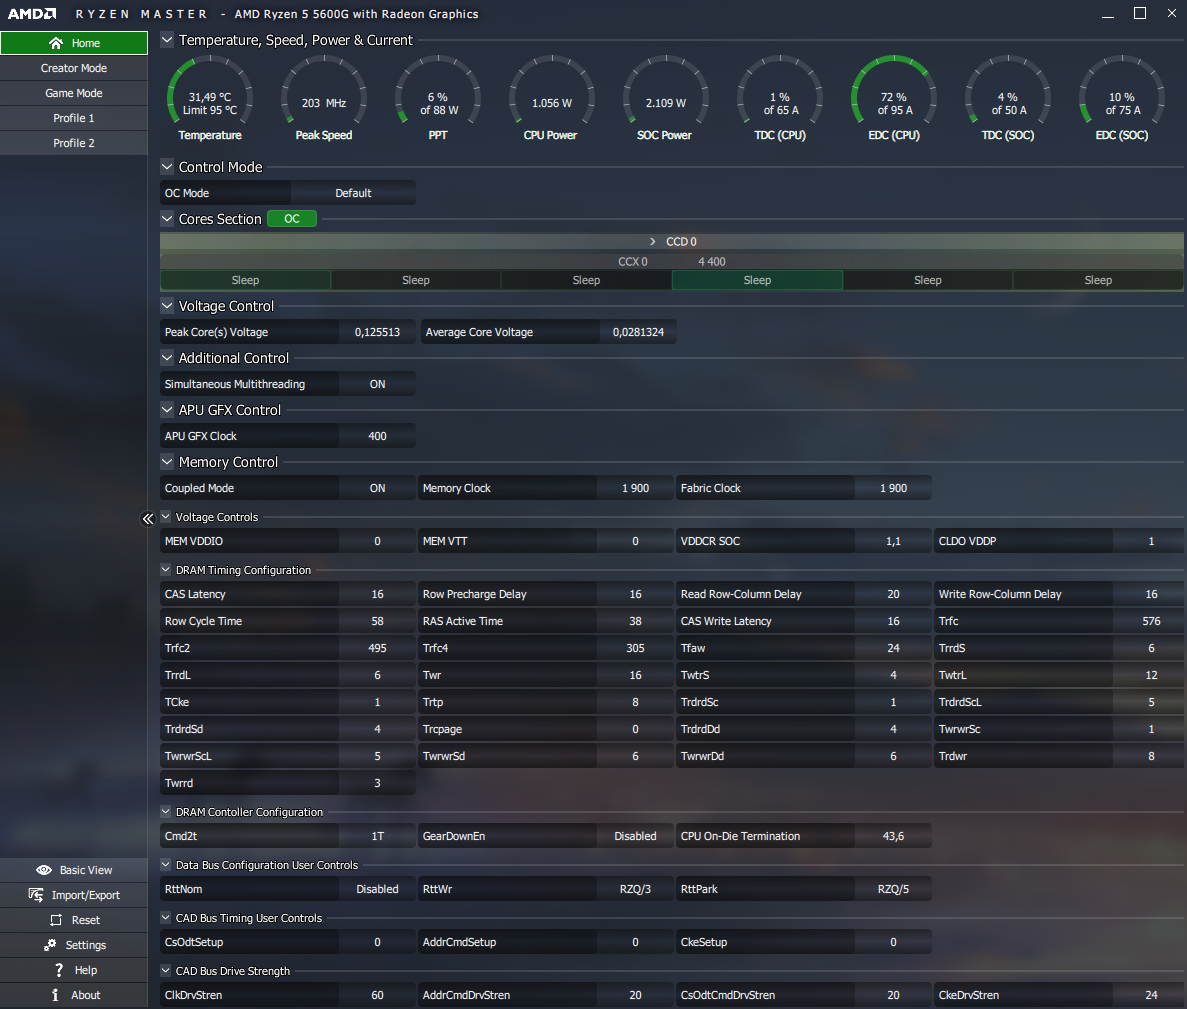This screenshot has width=1187, height=1009.
Task: Collapse Additional Control section
Action: tap(167, 357)
